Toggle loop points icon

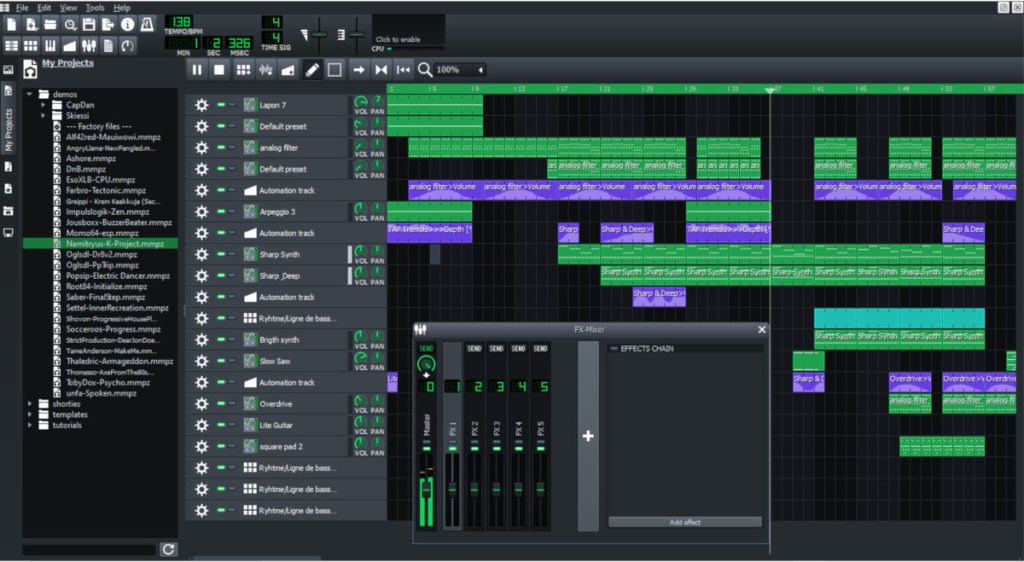(x=381, y=70)
